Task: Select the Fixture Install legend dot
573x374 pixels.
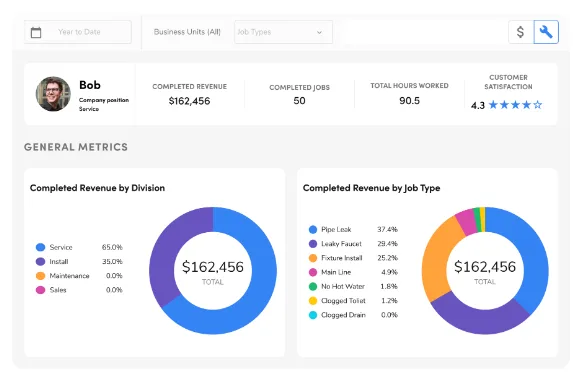Action: pyautogui.click(x=313, y=258)
